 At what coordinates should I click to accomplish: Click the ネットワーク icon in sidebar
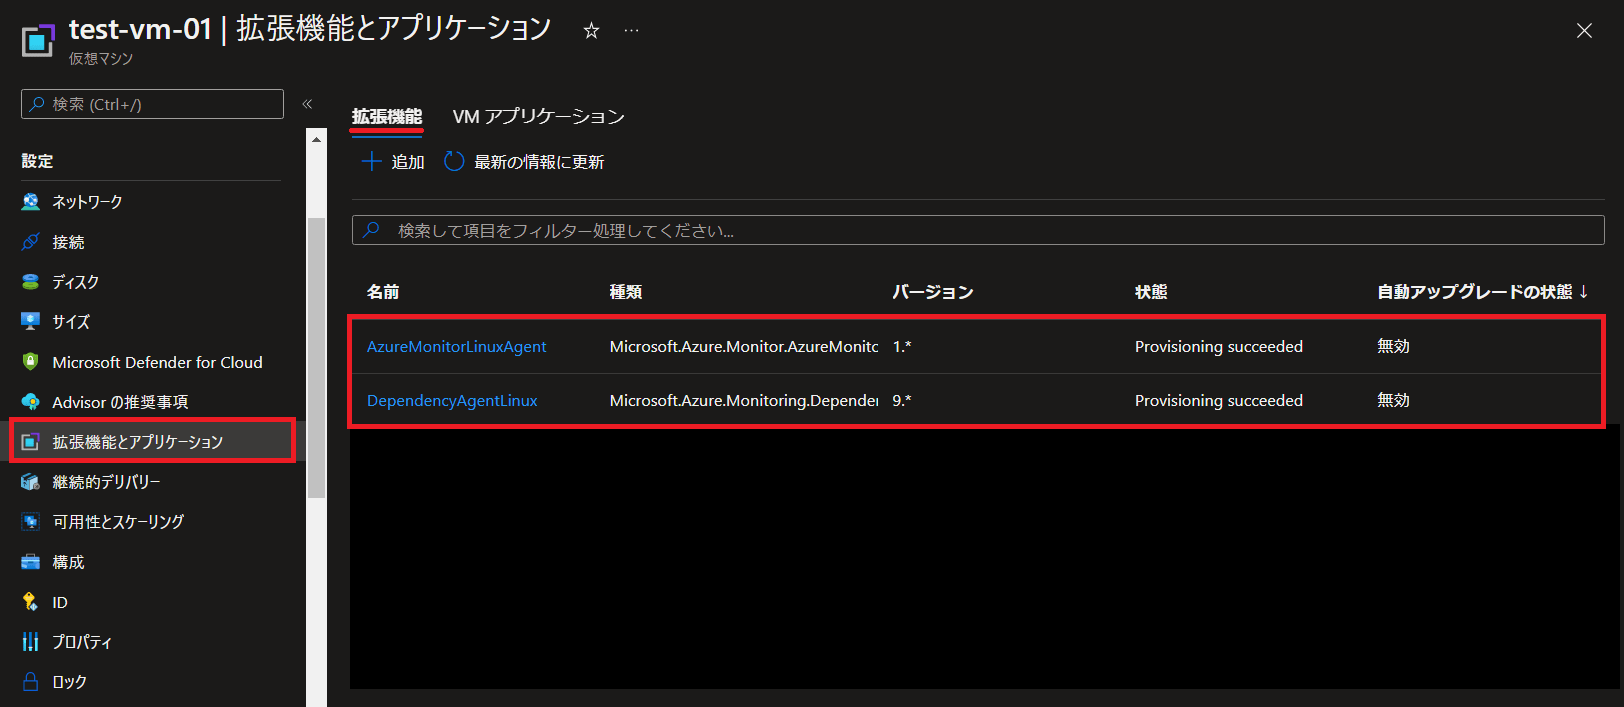click(31, 202)
